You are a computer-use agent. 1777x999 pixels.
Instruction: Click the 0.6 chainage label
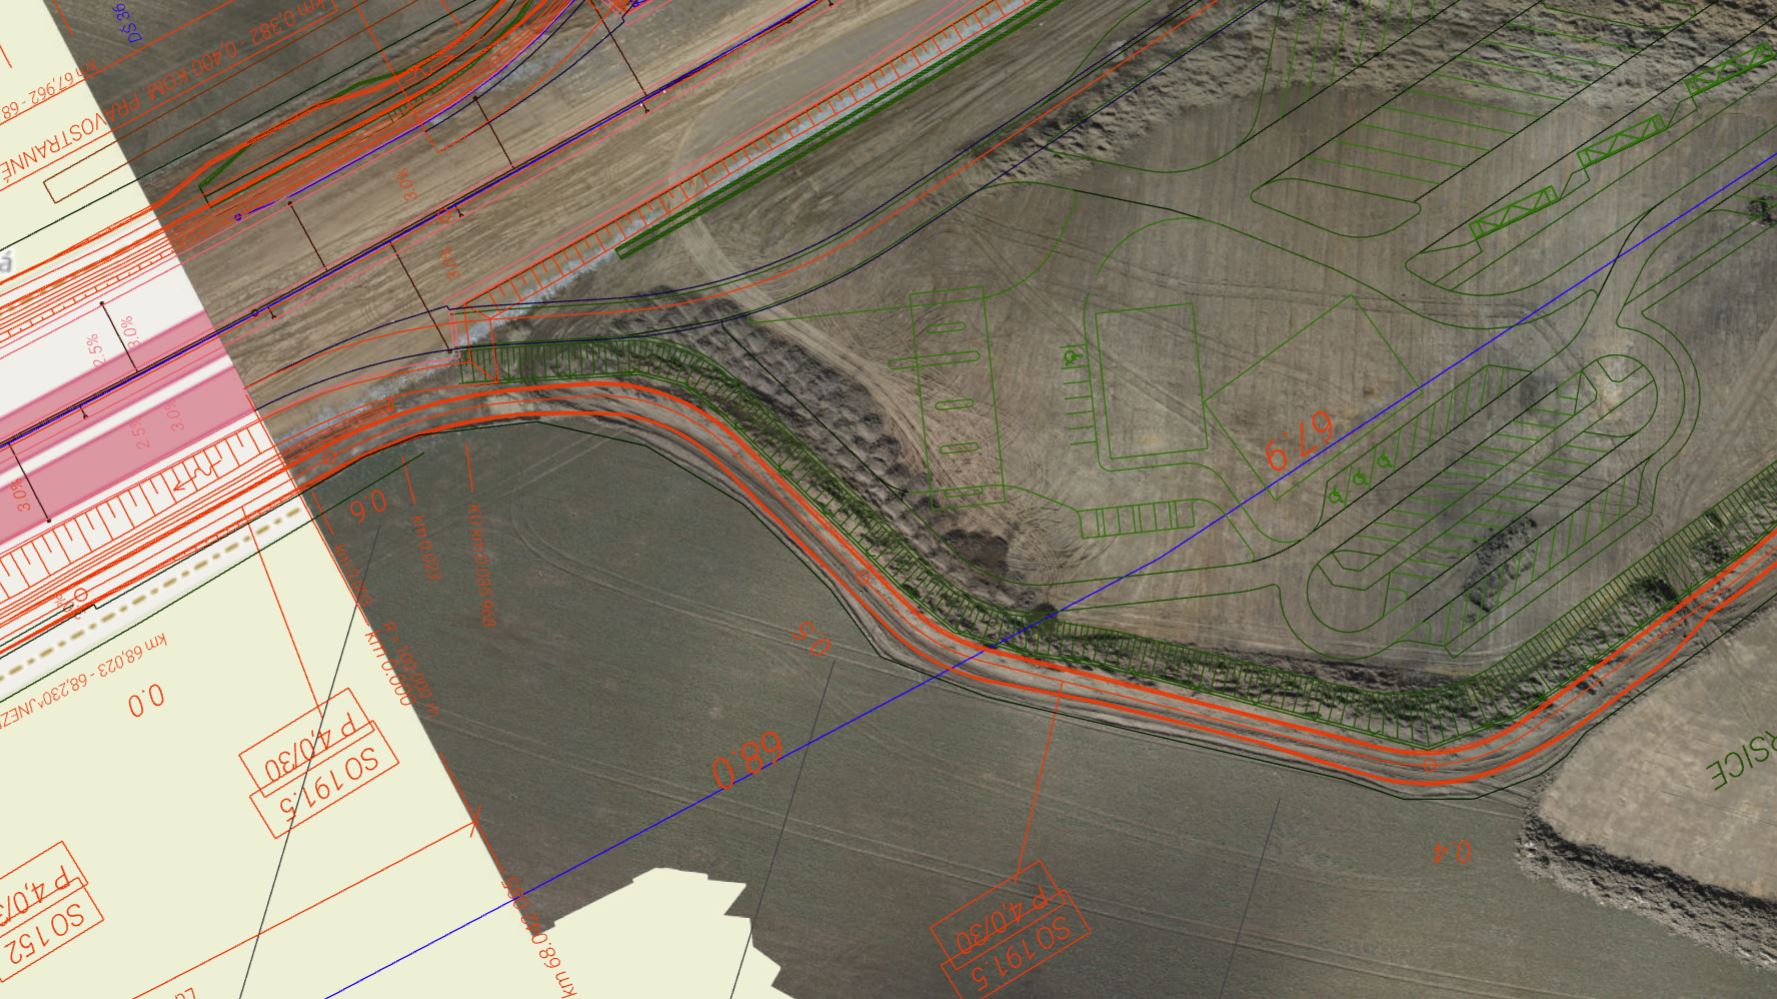point(367,503)
